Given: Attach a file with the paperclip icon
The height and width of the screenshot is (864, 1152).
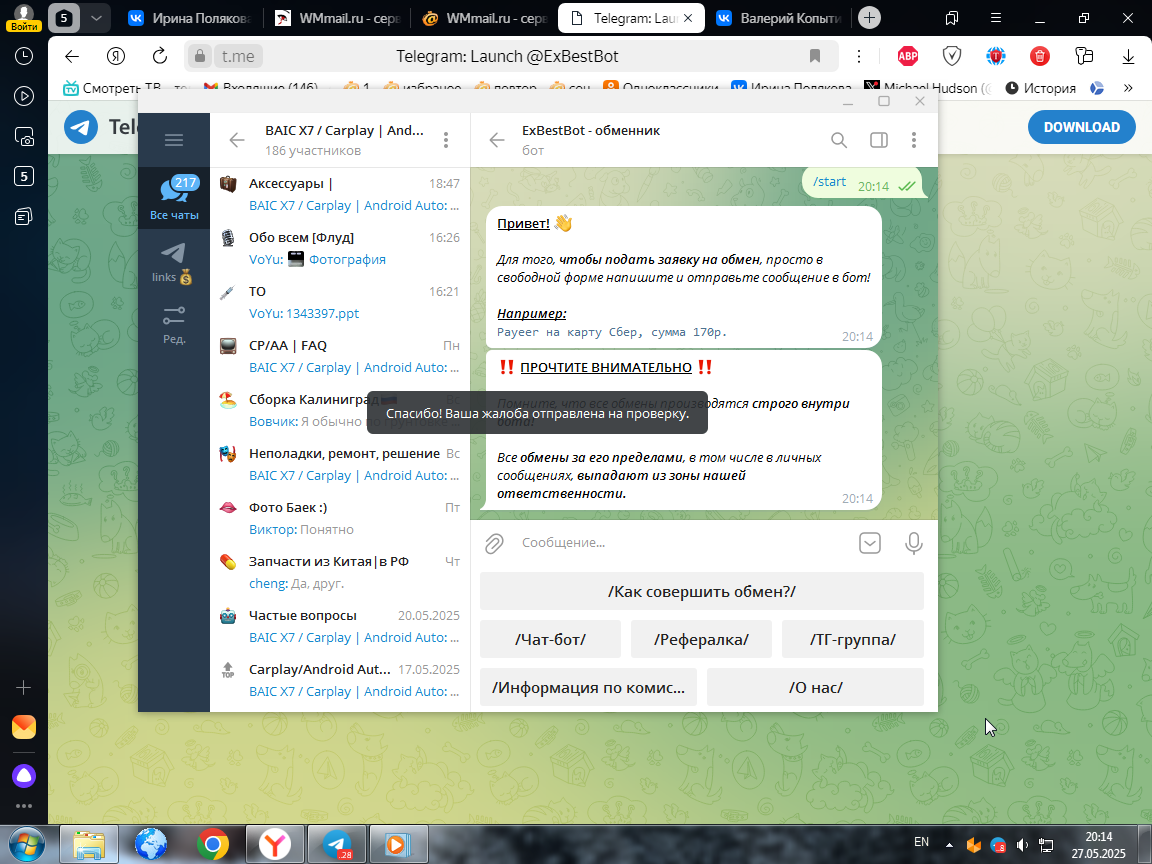Looking at the screenshot, I should click(494, 543).
